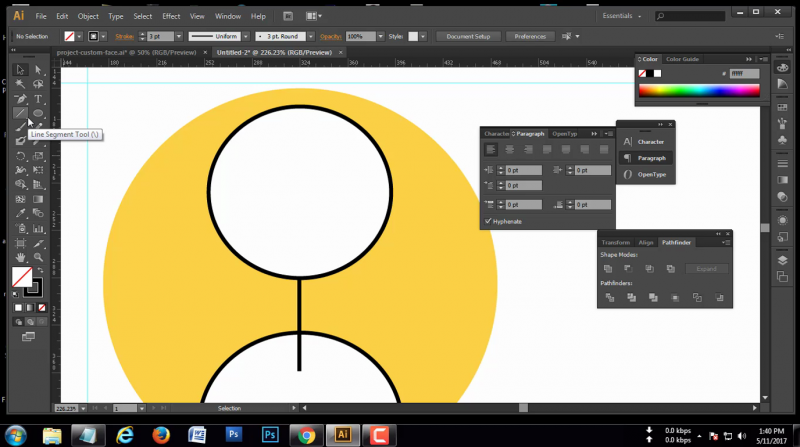Viewport: 800px width, 447px height.
Task: Select the Line Segment tool
Action: [x=20, y=113]
